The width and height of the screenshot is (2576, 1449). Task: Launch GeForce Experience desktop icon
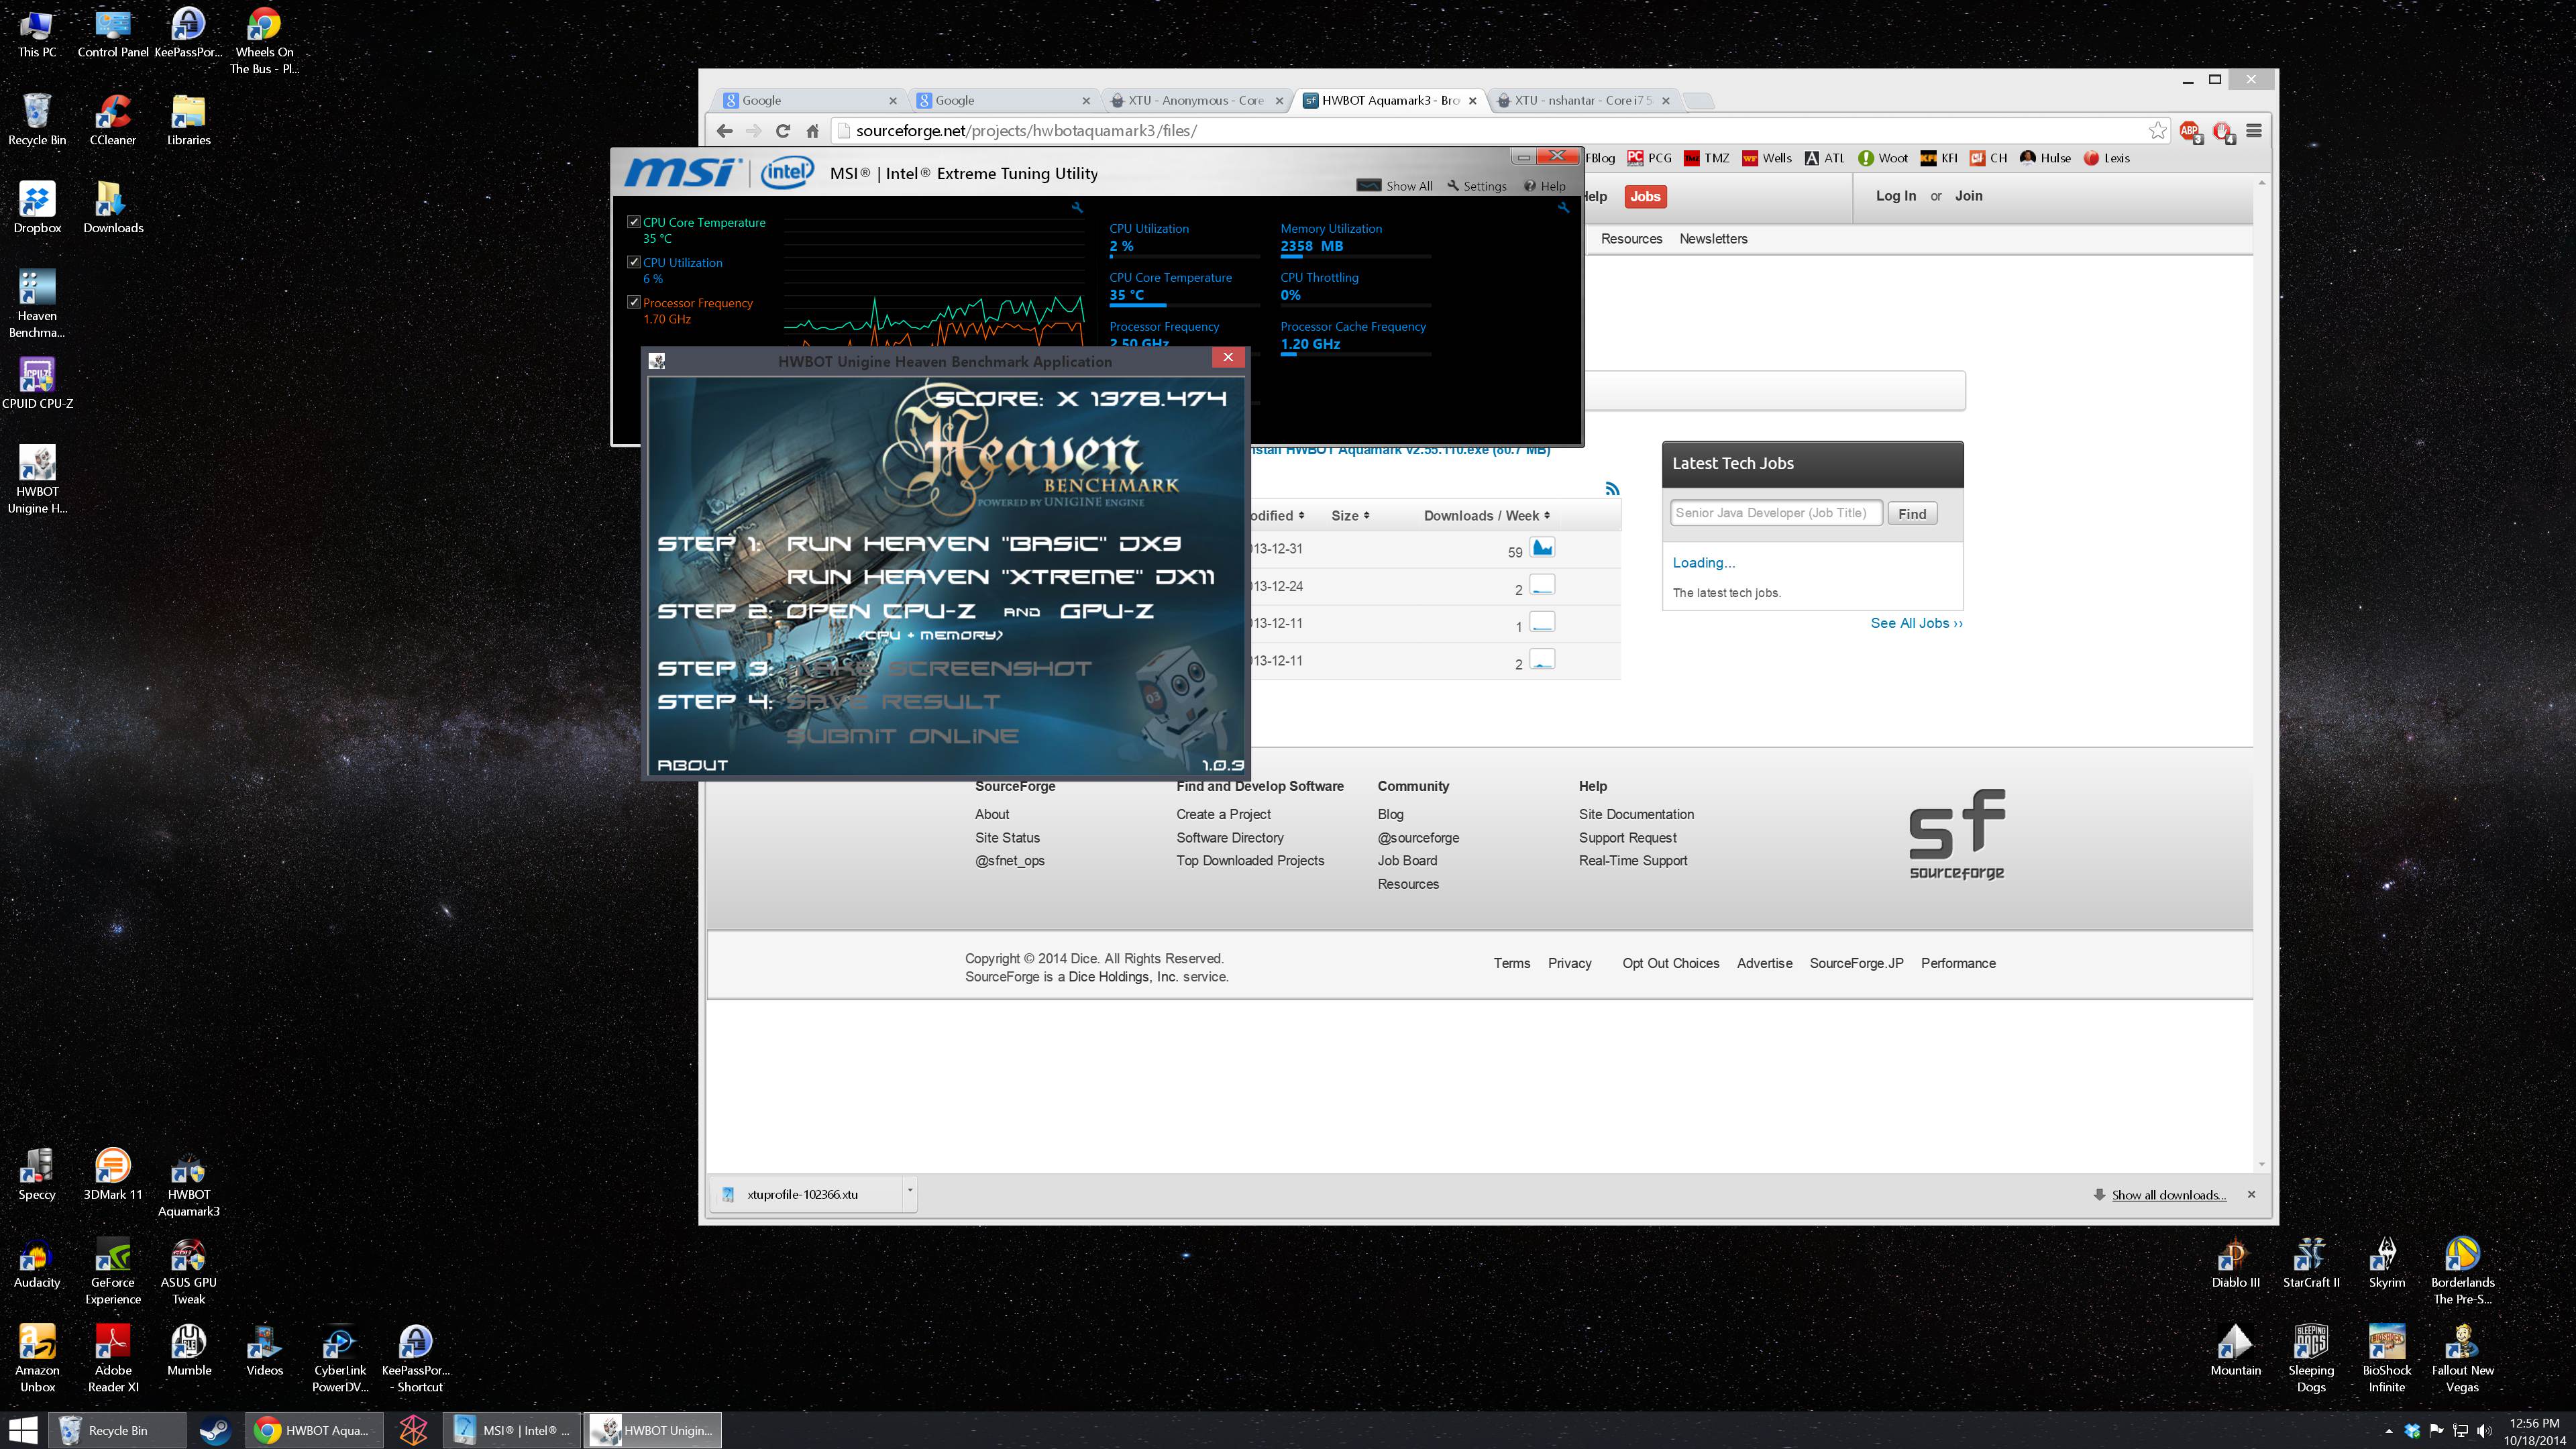click(113, 1270)
